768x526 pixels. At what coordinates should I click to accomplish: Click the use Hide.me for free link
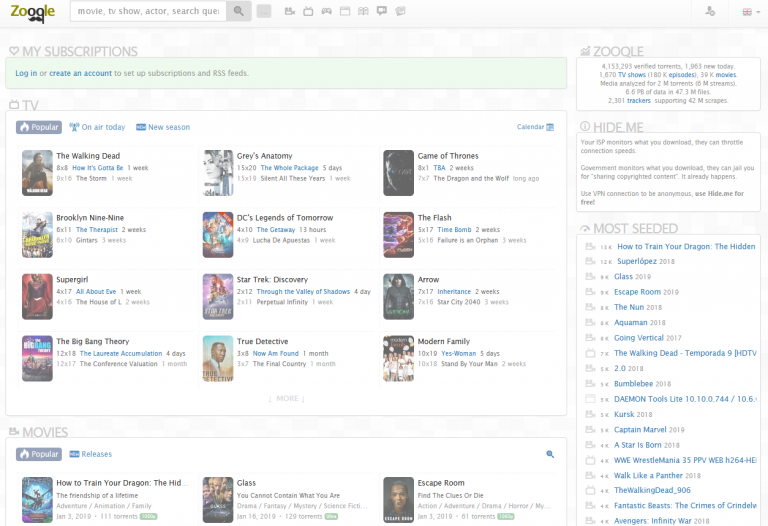[x=662, y=198]
